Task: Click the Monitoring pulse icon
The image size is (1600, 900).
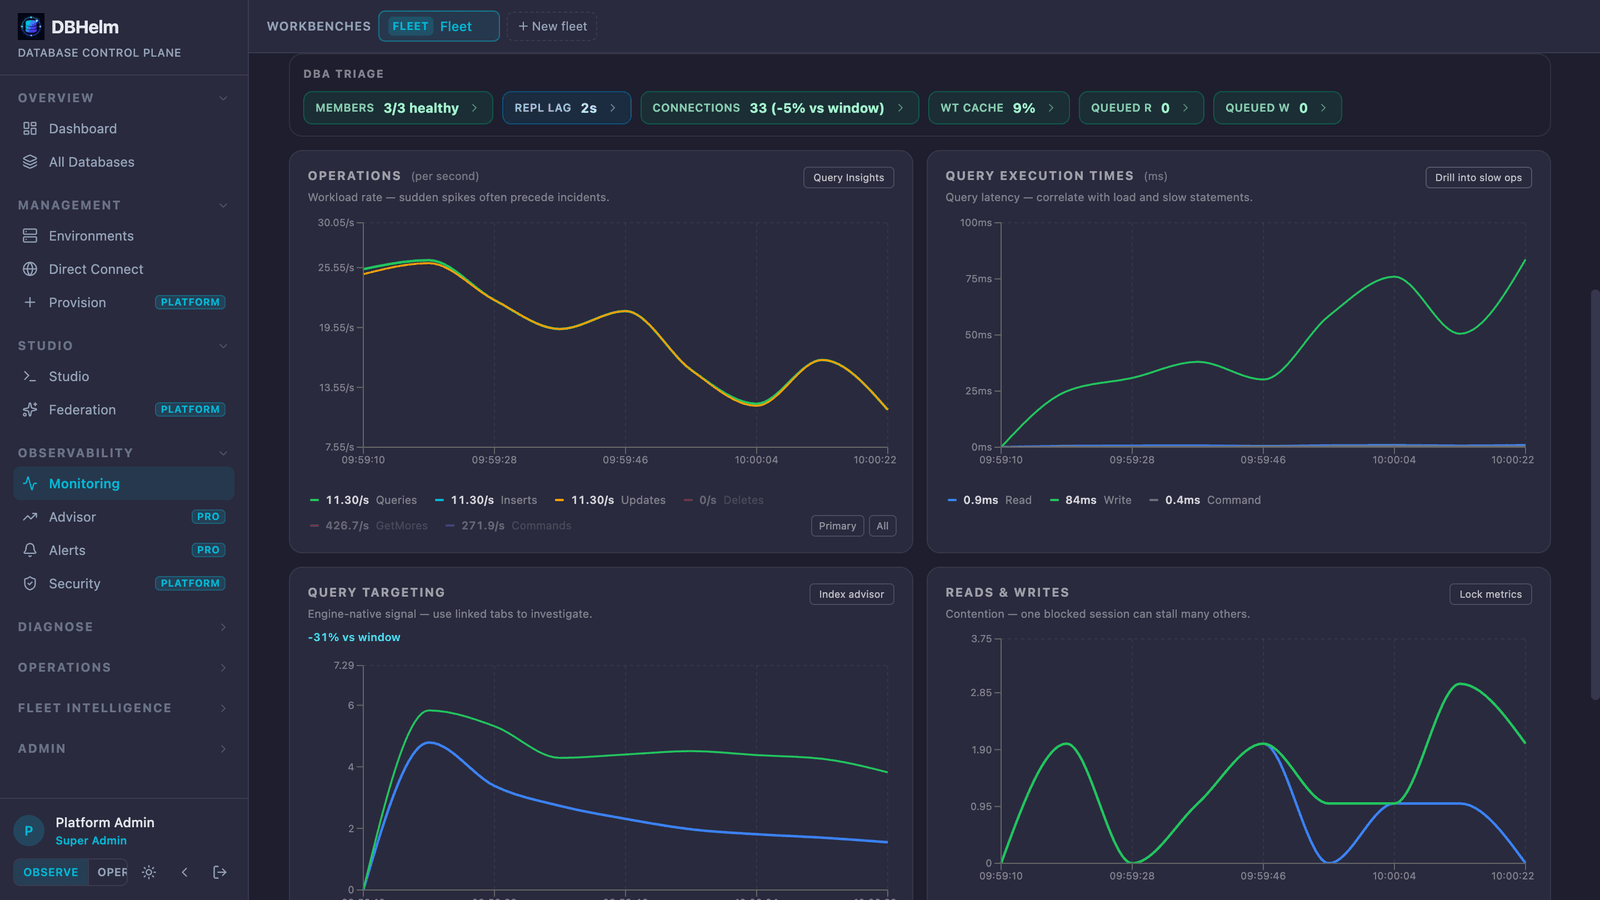Action: pyautogui.click(x=30, y=483)
